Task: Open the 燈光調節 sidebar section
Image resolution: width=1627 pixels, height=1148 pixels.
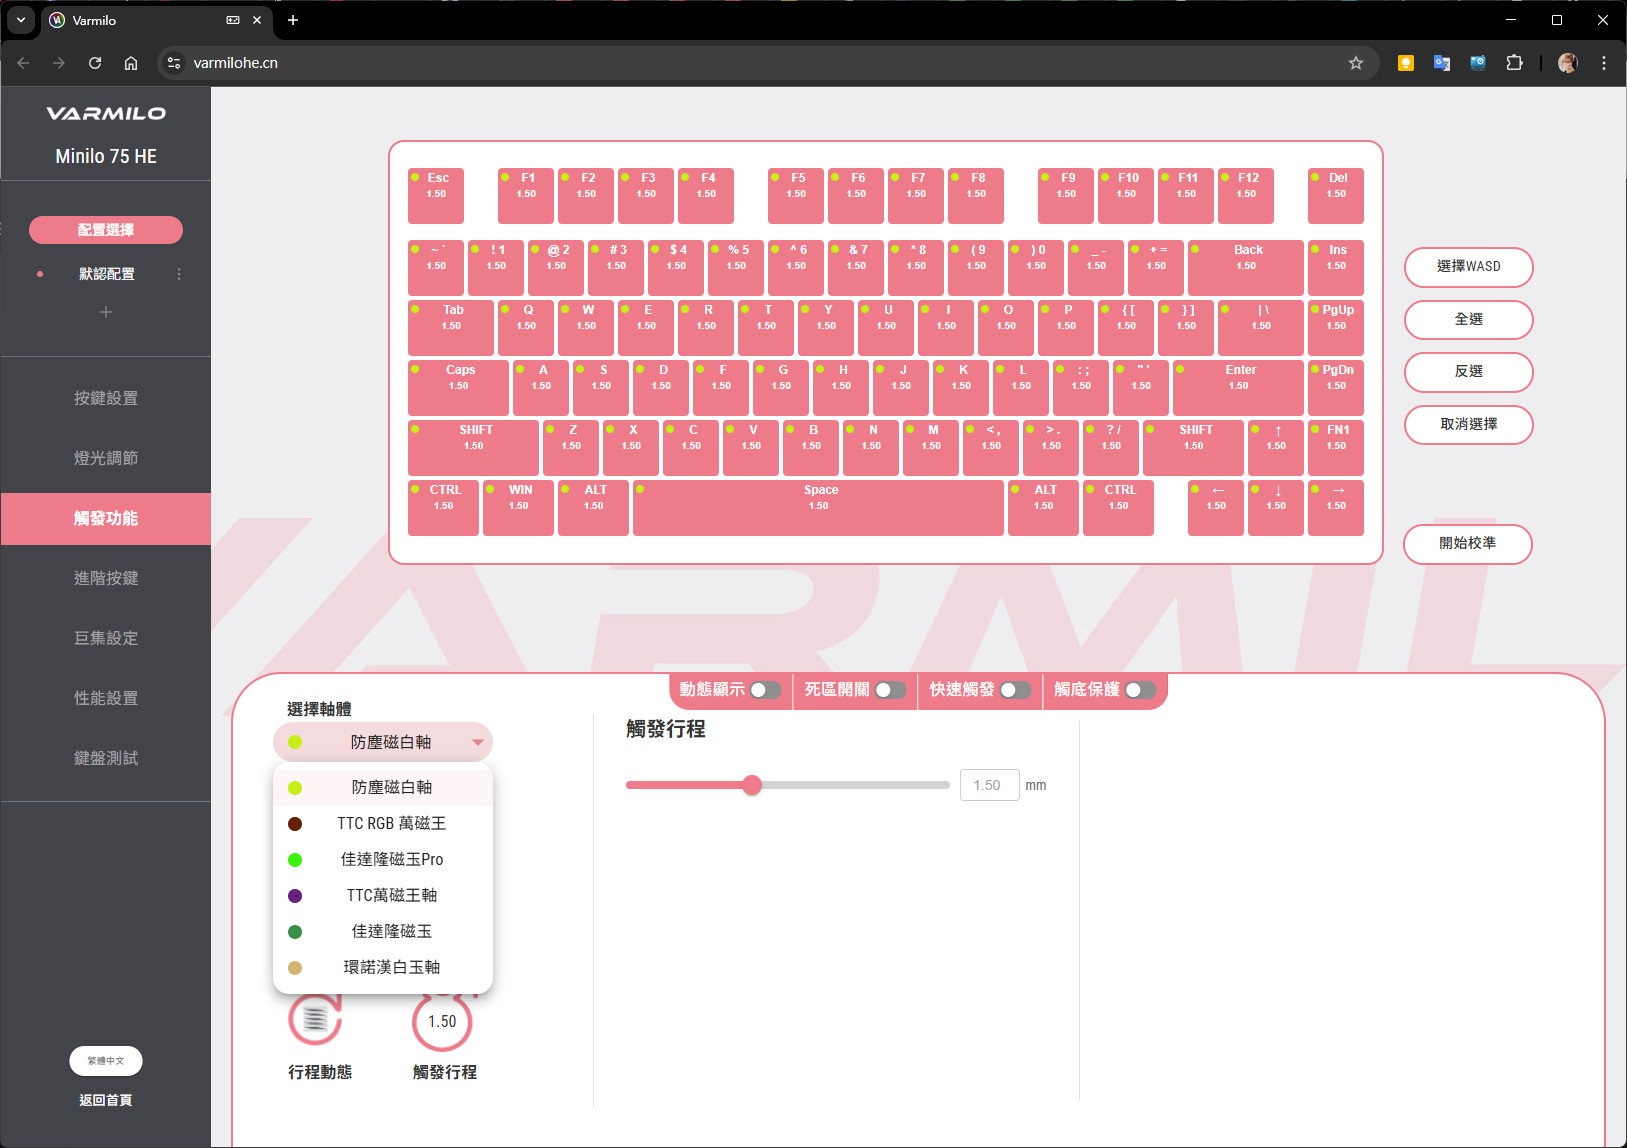Action: (106, 458)
